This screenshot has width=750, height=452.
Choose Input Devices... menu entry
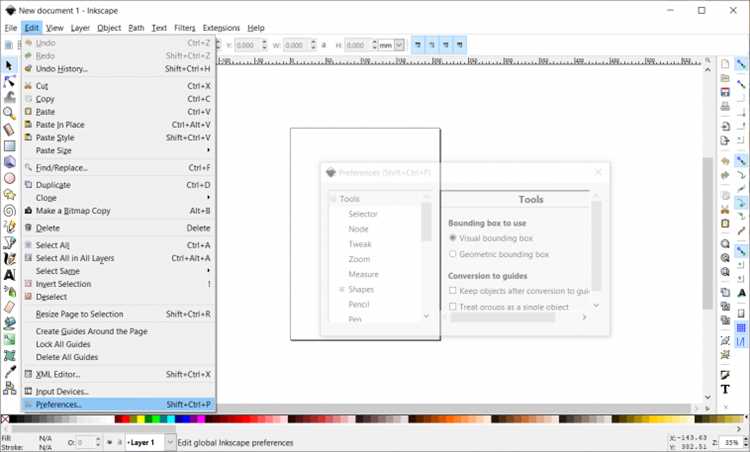[x=118, y=391]
